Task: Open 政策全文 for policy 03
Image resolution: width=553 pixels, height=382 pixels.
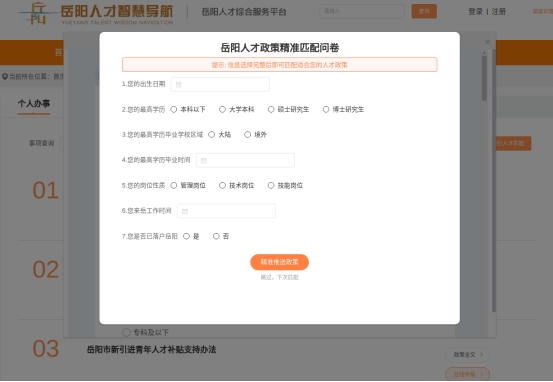Action: [468, 354]
